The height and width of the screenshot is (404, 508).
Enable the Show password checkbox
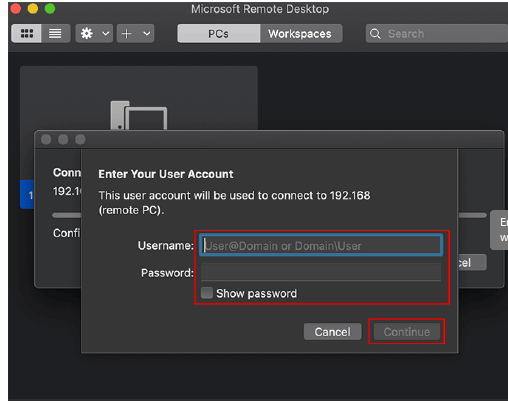(207, 293)
